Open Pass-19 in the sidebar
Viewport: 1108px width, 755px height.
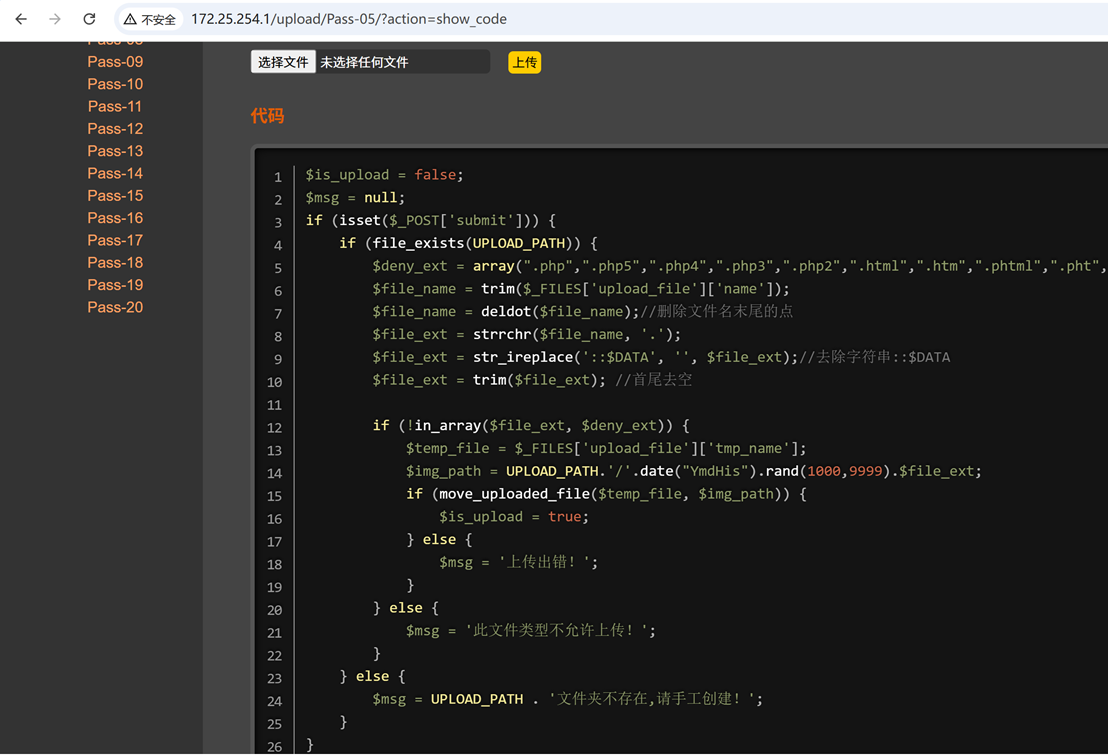coord(115,285)
